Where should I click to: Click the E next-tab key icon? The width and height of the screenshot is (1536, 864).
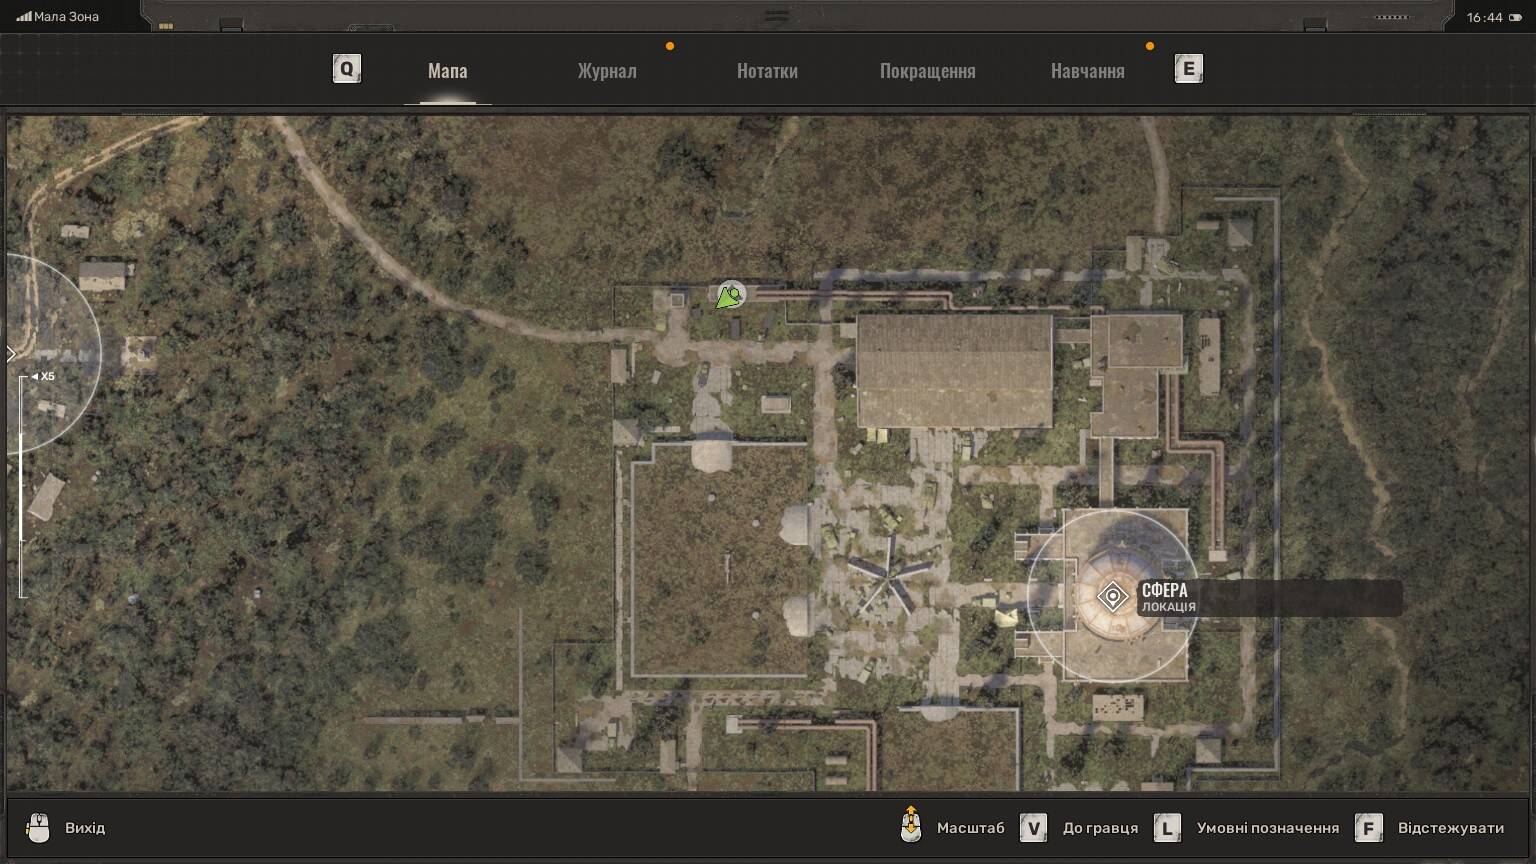[1189, 69]
